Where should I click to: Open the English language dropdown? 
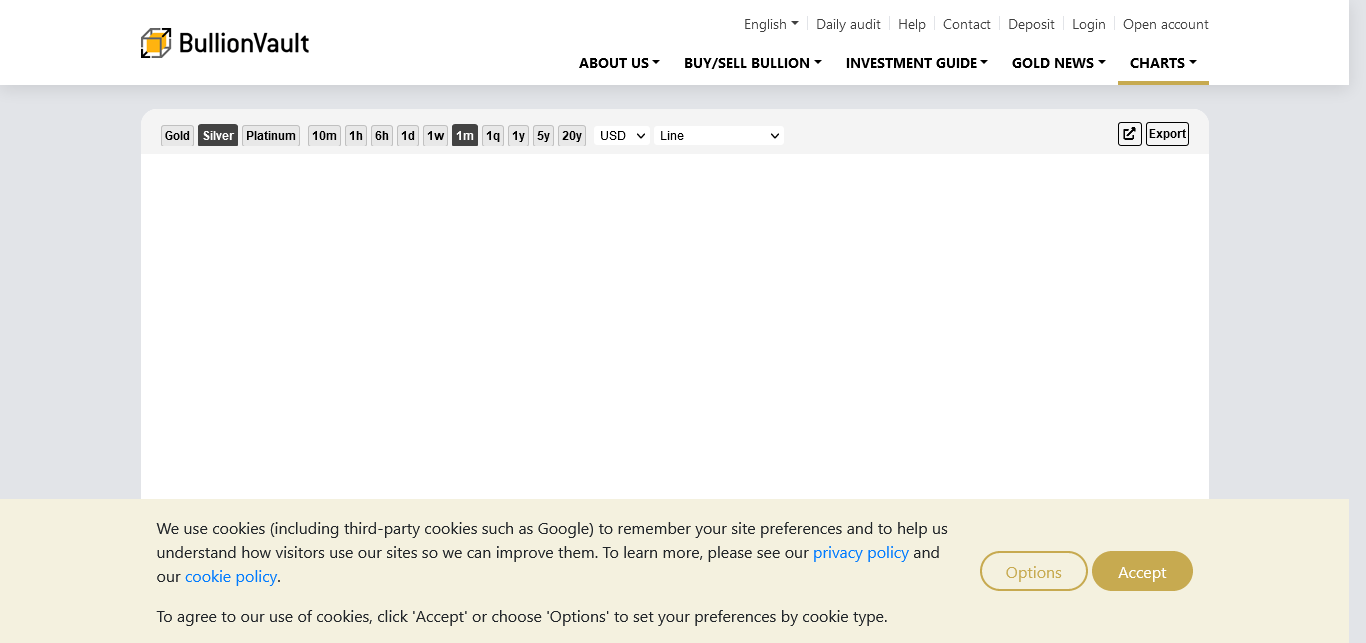pyautogui.click(x=771, y=24)
